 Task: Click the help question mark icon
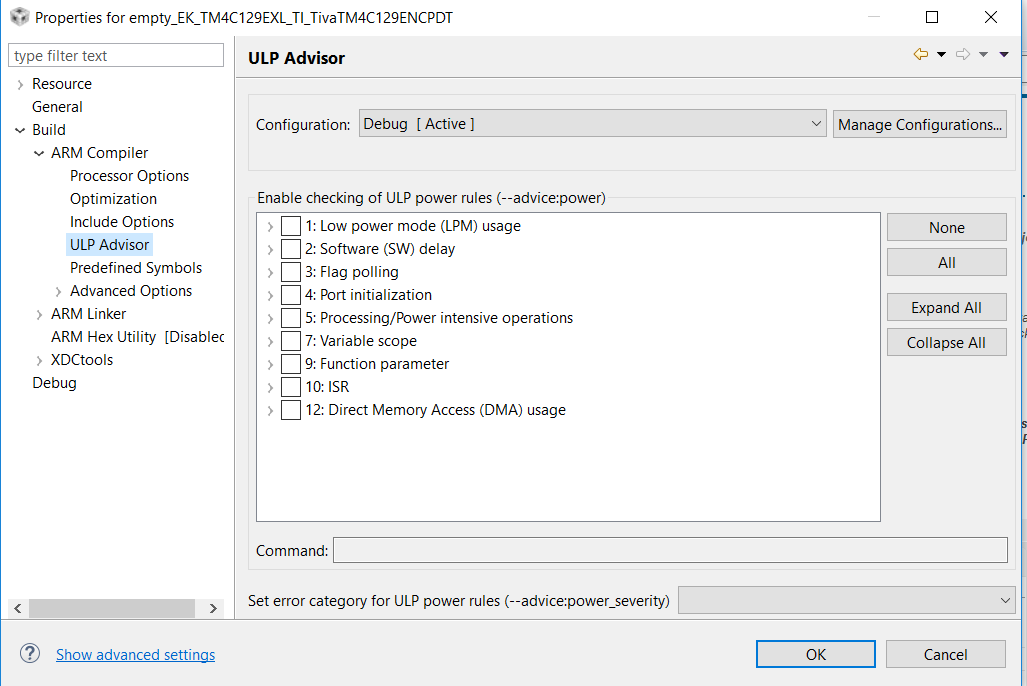30,654
